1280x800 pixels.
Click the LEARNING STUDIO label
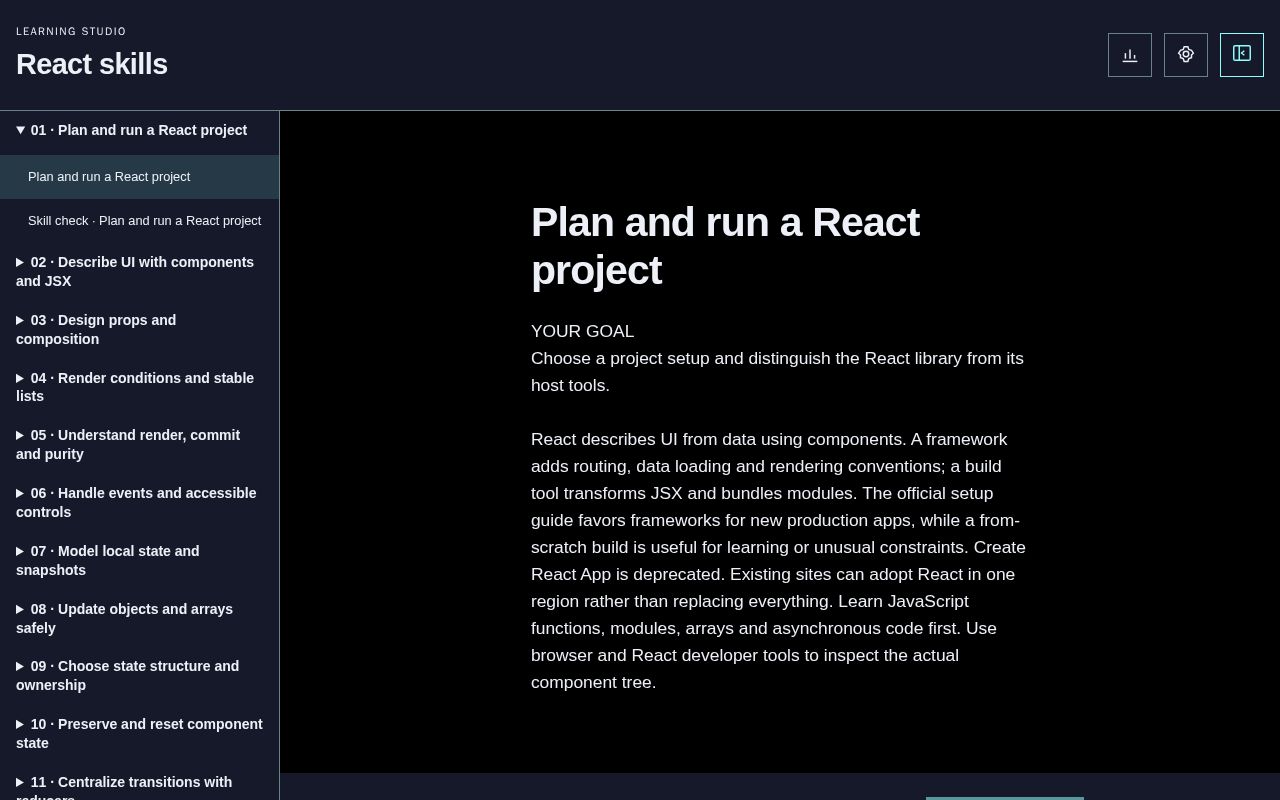pos(71,32)
